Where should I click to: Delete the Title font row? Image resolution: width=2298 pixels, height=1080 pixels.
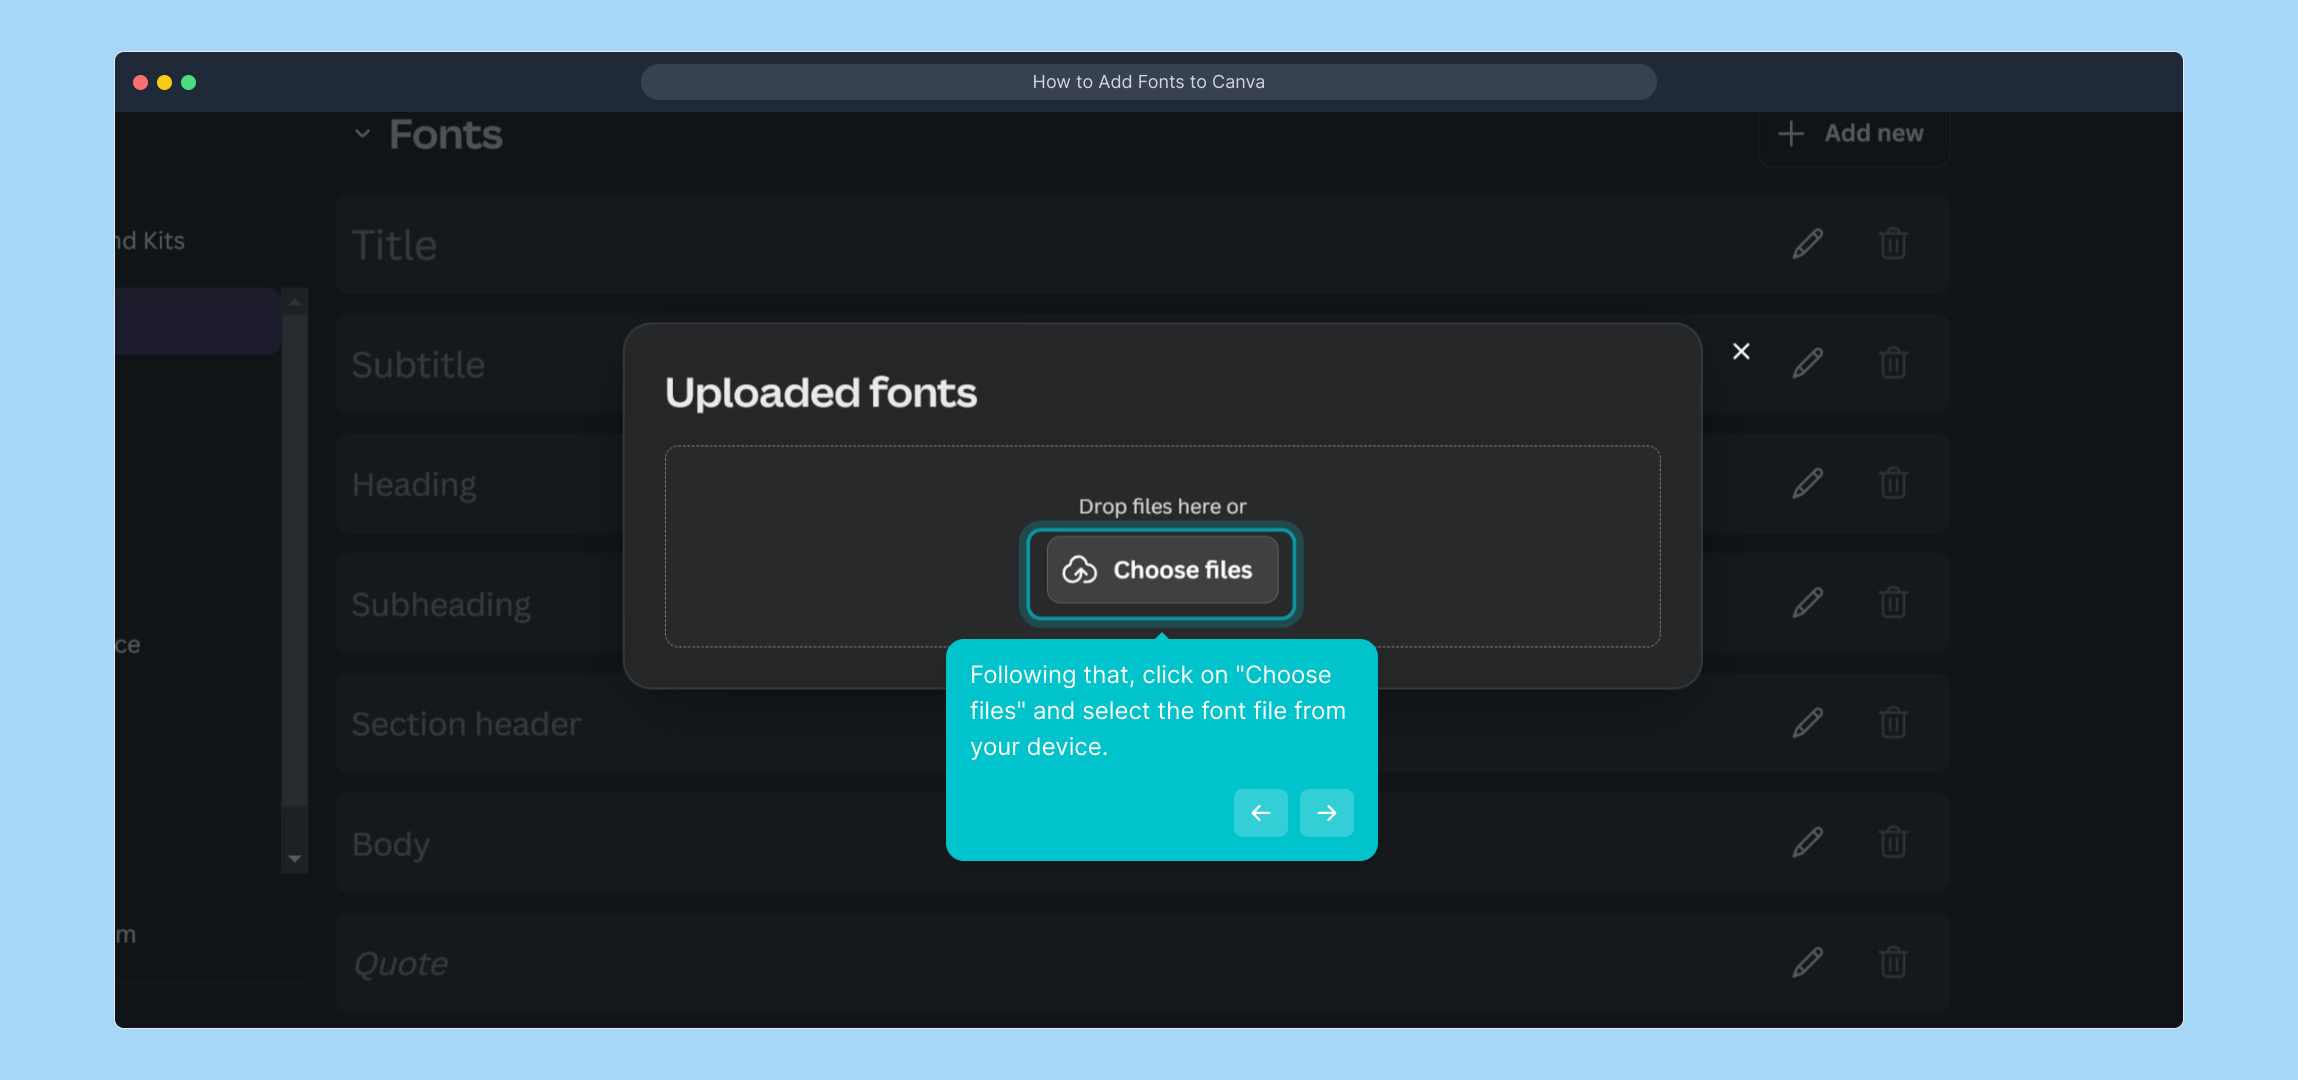[1895, 243]
